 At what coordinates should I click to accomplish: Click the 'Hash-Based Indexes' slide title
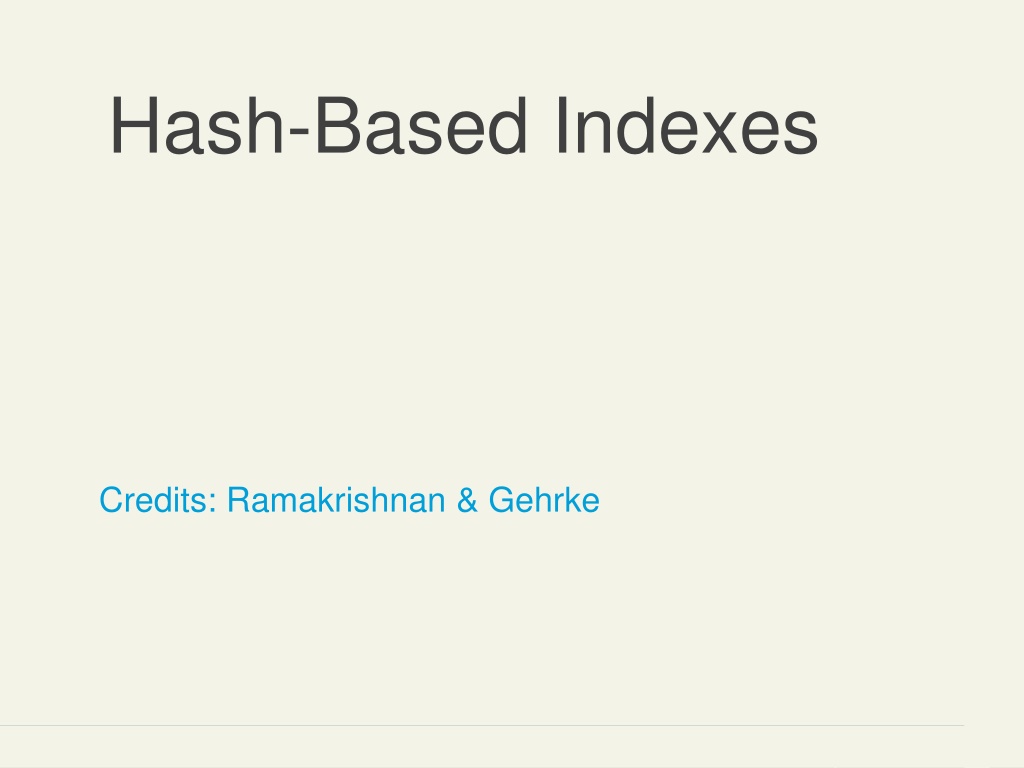coord(464,125)
